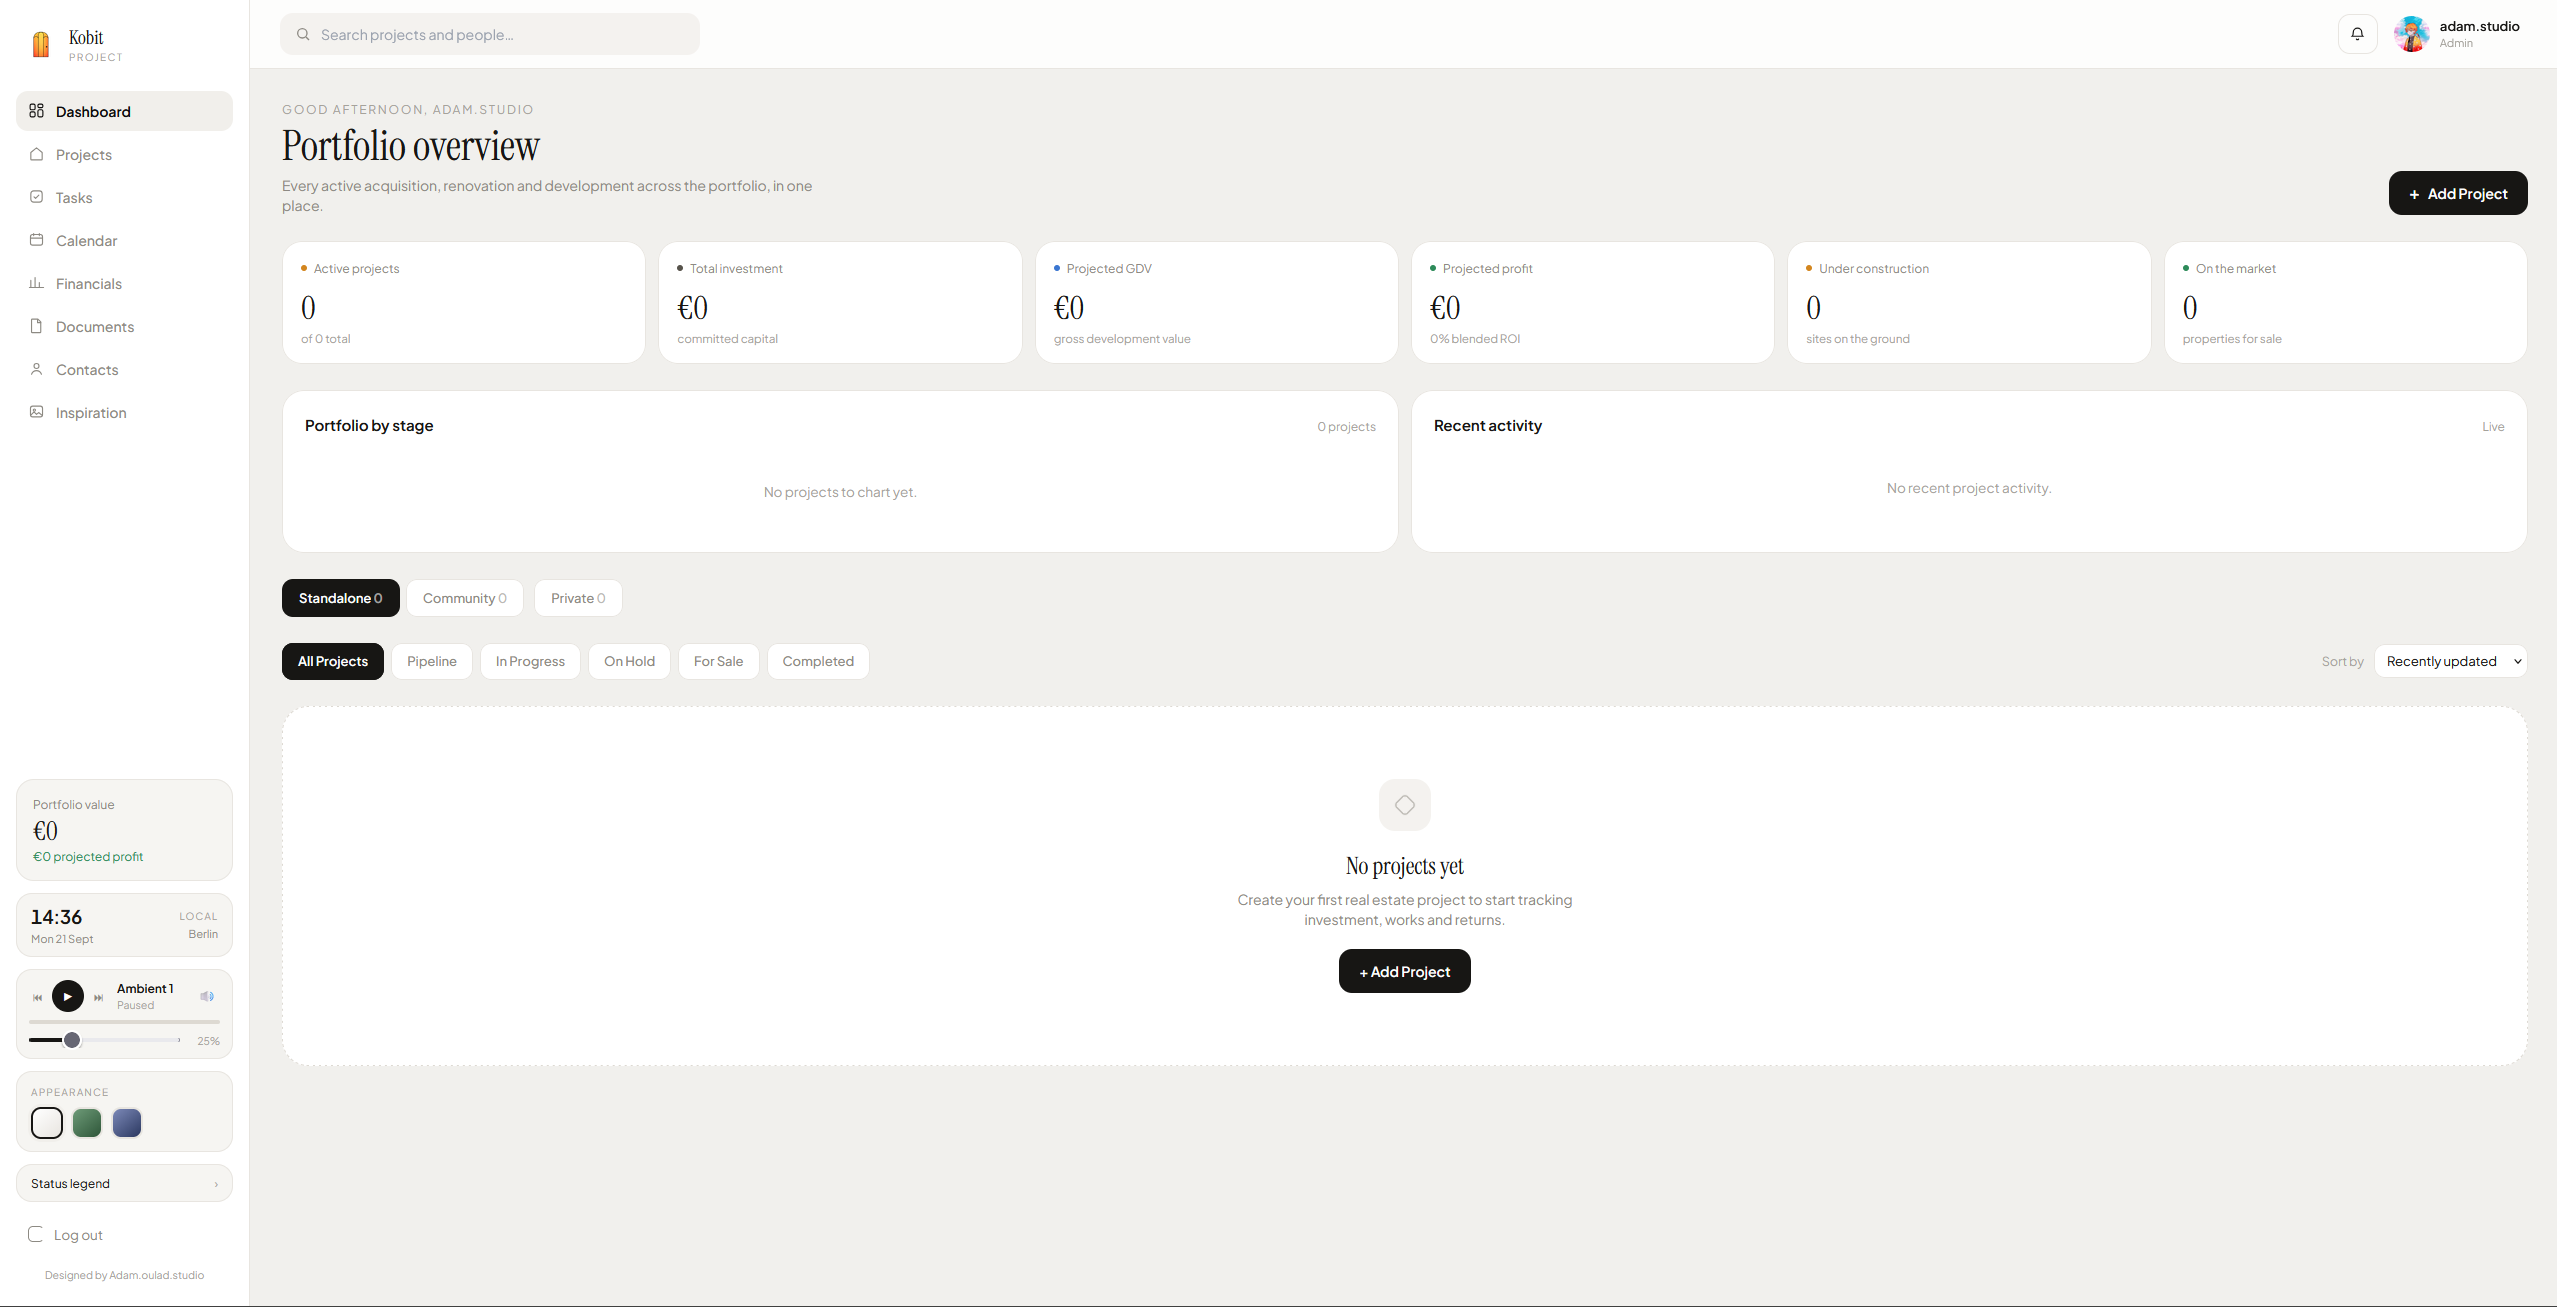This screenshot has width=2557, height=1307.
Task: Filter by On Hold projects
Action: point(629,661)
